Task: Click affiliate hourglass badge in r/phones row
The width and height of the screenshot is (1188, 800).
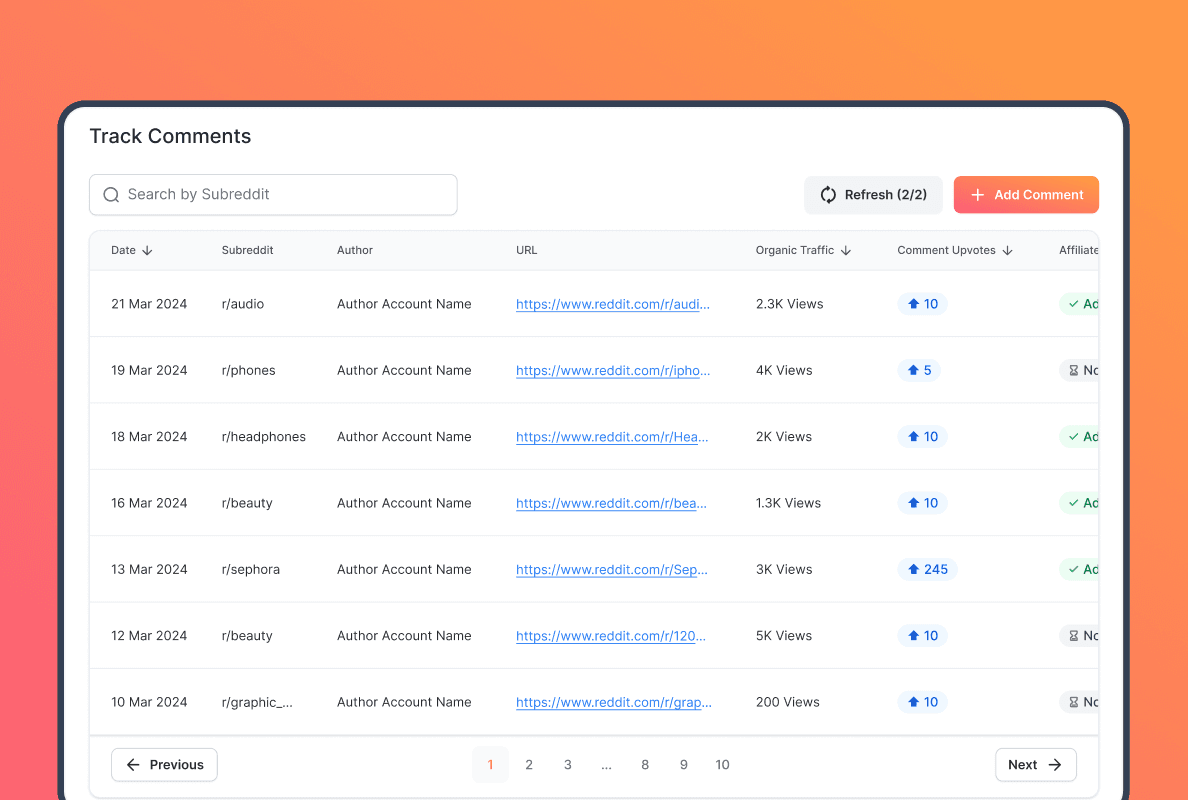Action: pos(1079,370)
